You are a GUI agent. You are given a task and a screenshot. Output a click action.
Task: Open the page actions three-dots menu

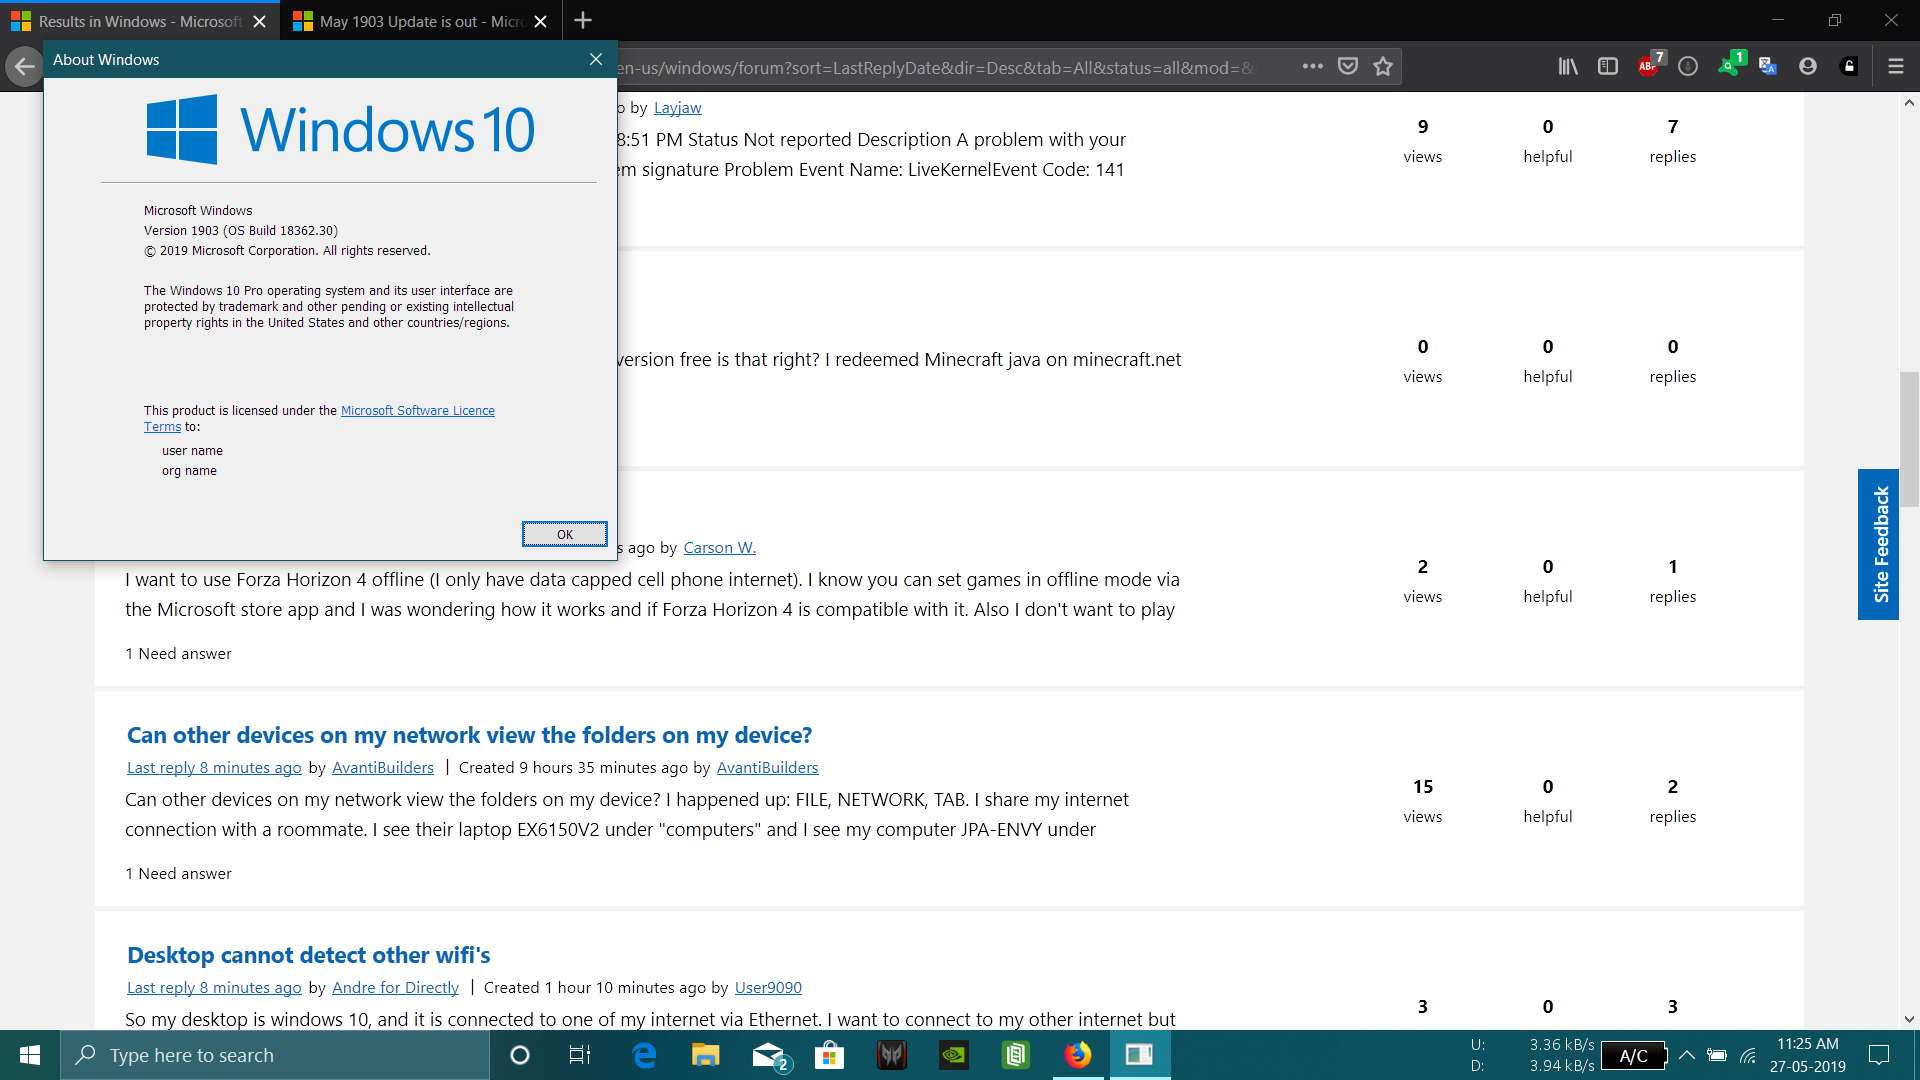point(1313,66)
